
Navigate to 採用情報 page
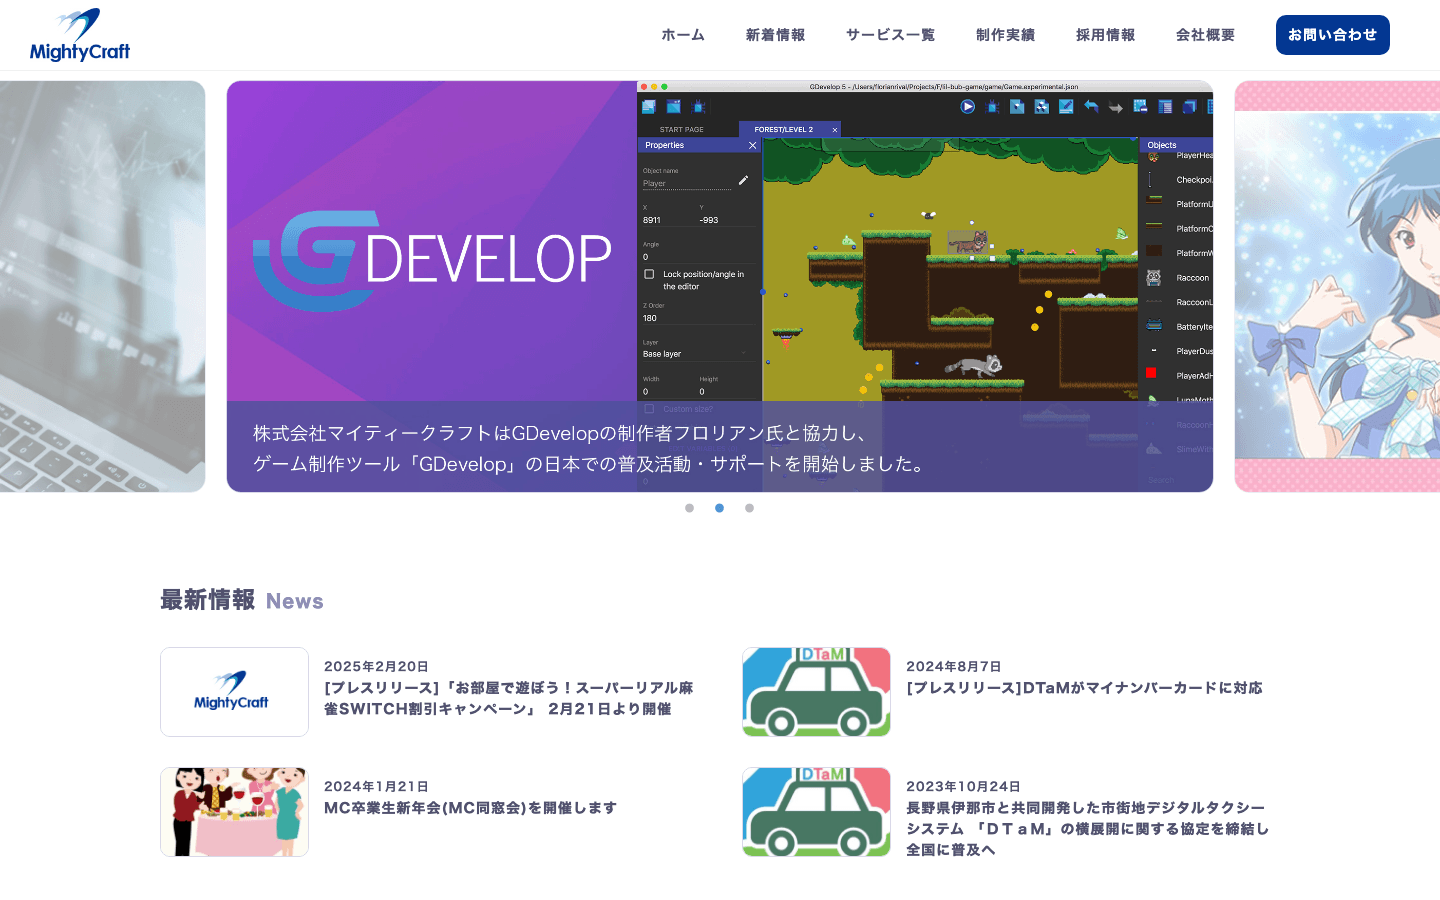[1106, 35]
